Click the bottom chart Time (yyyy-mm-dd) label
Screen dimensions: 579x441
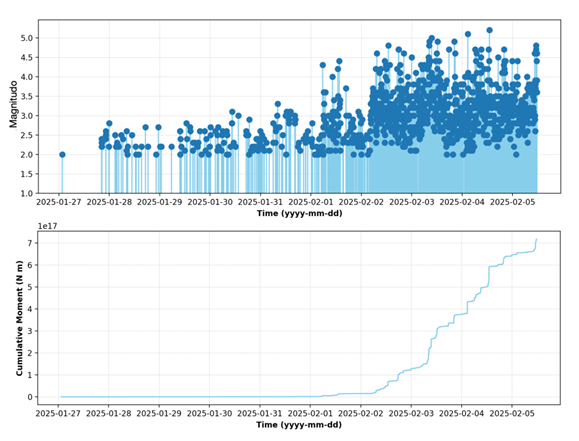pyautogui.click(x=299, y=425)
